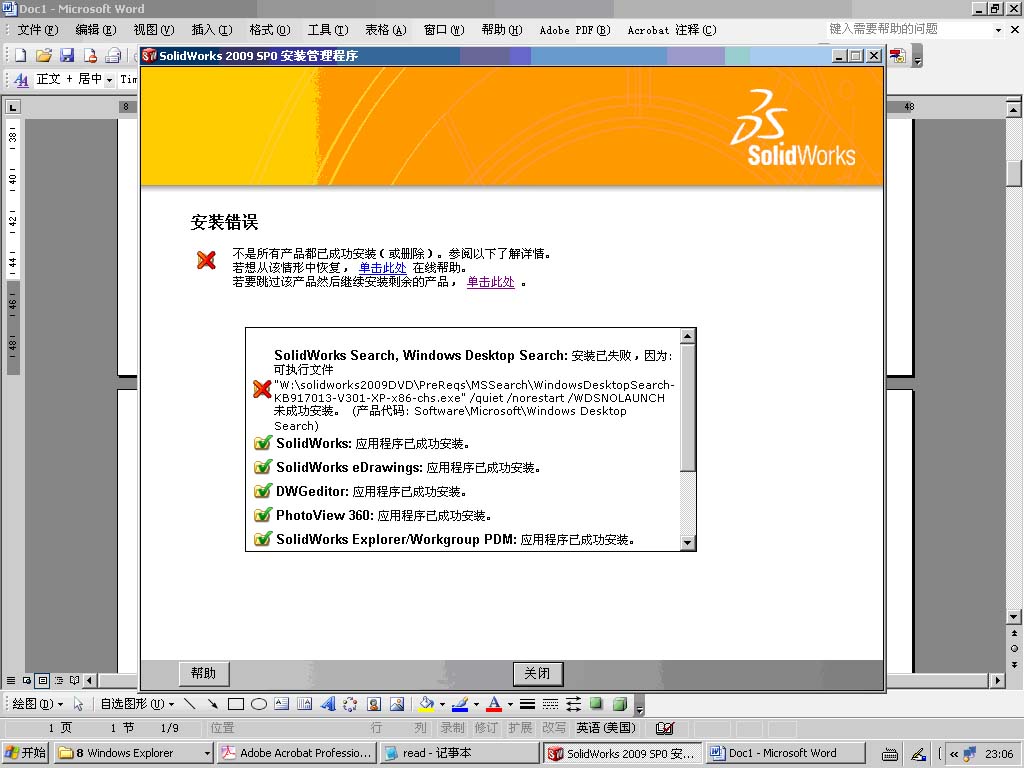The image size is (1024, 768).
Task: Toggle 录制 macro recording in status bar
Action: point(452,728)
